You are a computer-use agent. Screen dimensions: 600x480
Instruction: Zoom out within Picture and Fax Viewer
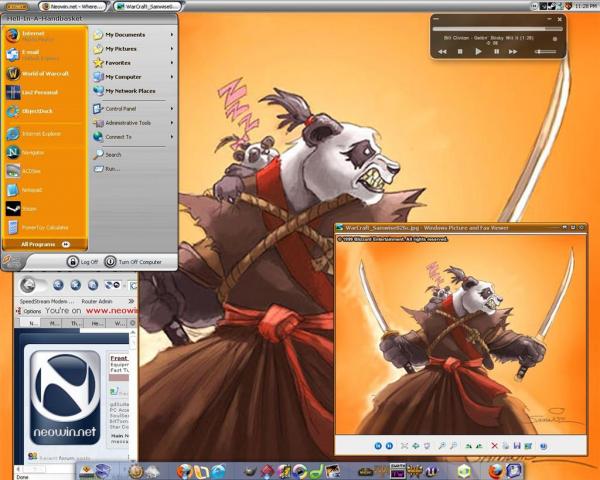click(453, 446)
